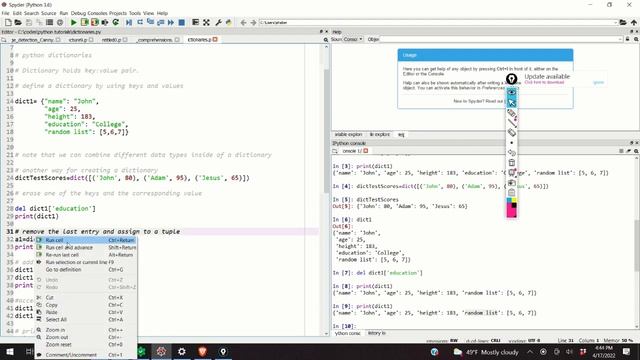Close the dictionaries.py editor tab
640x360 pixels.
(215, 40)
